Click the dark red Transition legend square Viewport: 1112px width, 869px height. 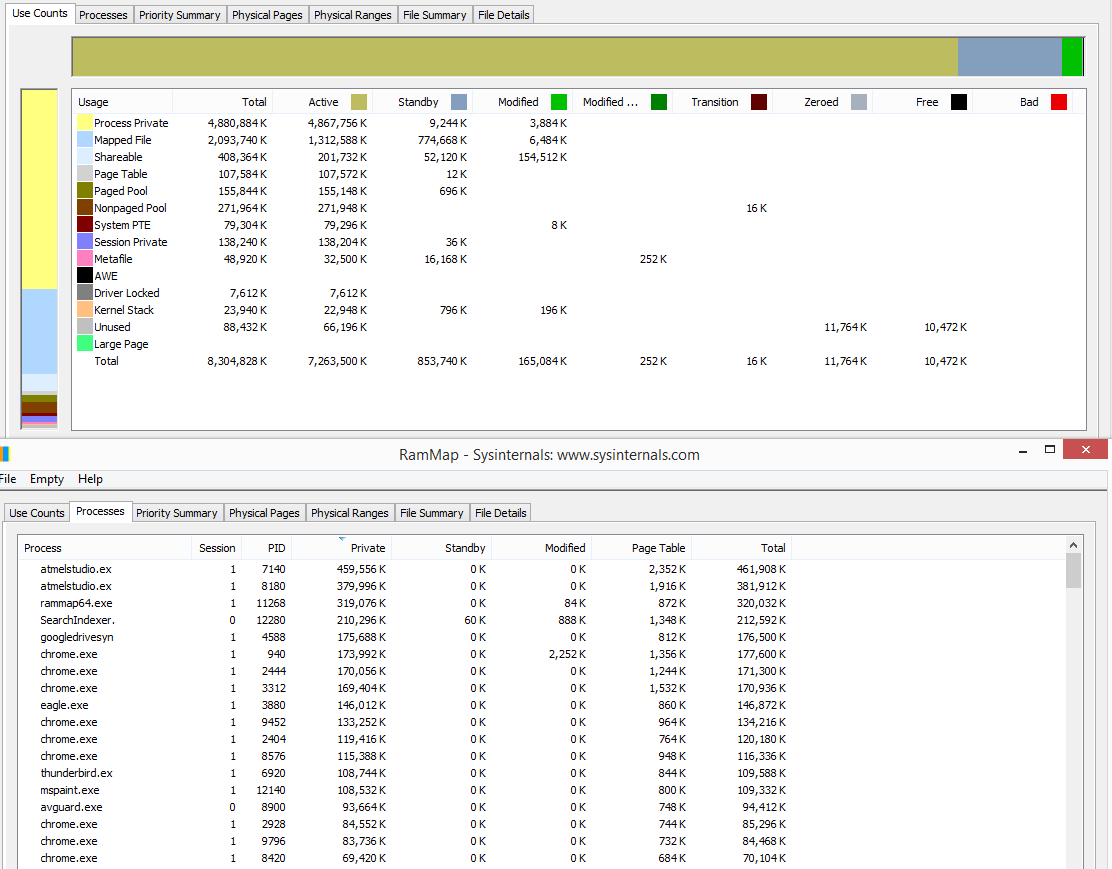point(760,102)
